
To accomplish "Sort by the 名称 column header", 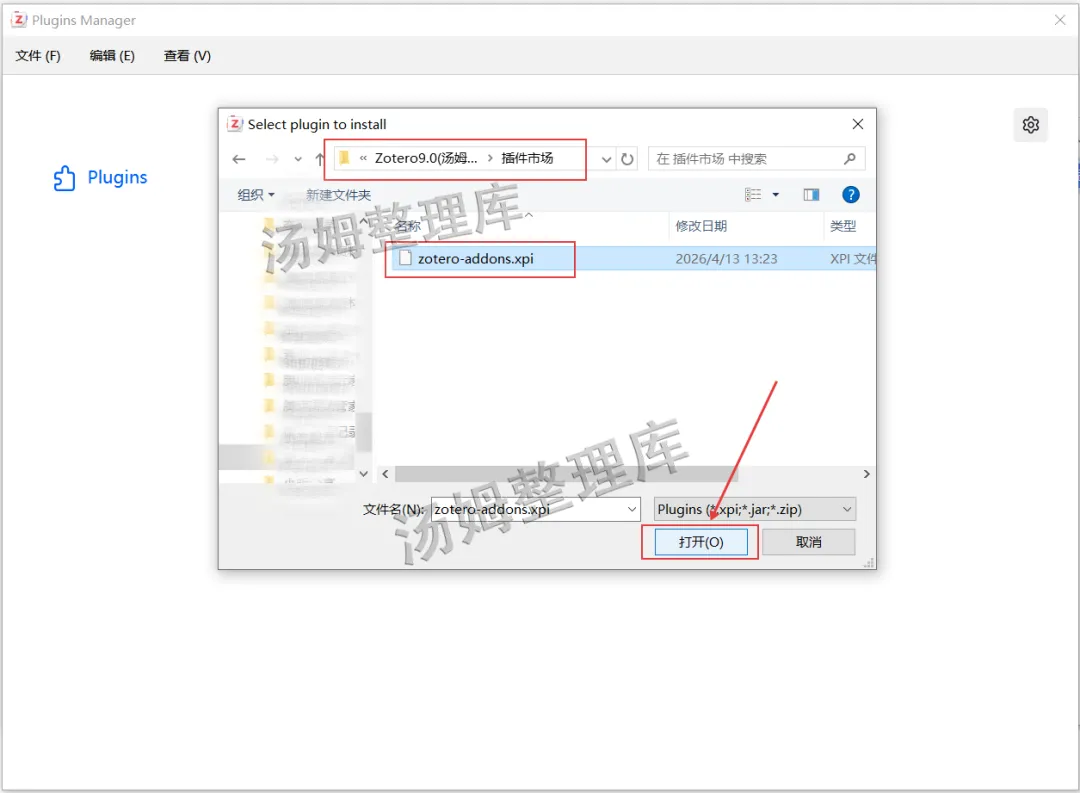I will 407,226.
